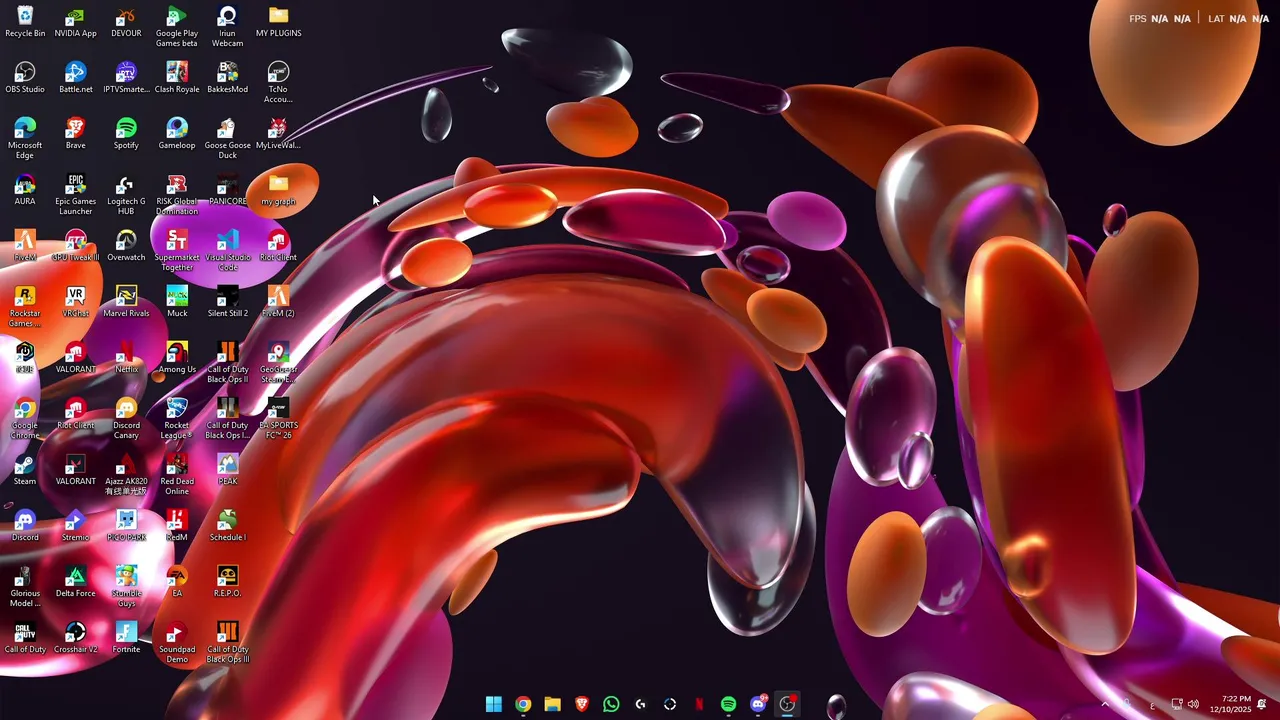The width and height of the screenshot is (1280, 720).
Task: Select the Gameloop shortcut
Action: tap(177, 134)
